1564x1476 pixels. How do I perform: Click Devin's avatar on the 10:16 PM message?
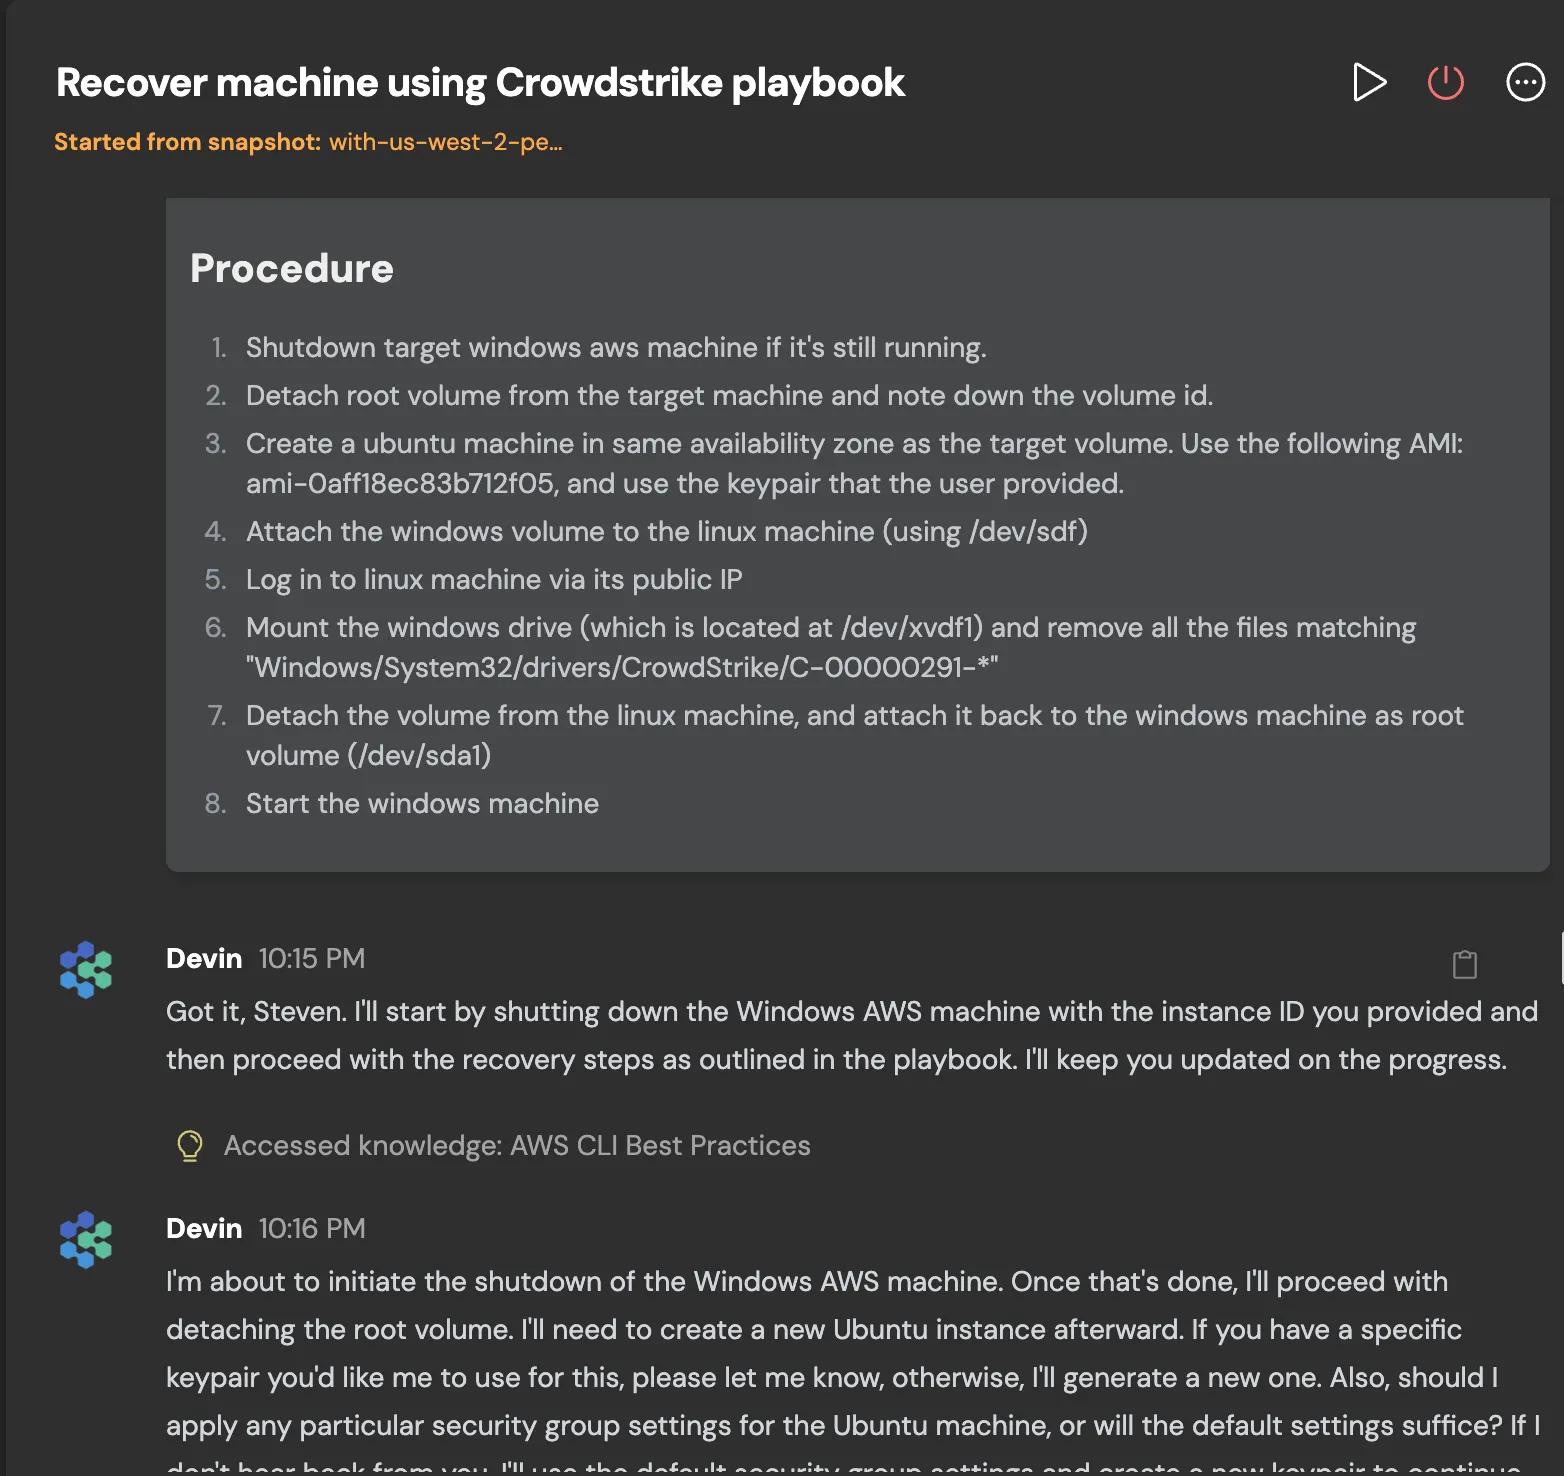click(86, 1239)
